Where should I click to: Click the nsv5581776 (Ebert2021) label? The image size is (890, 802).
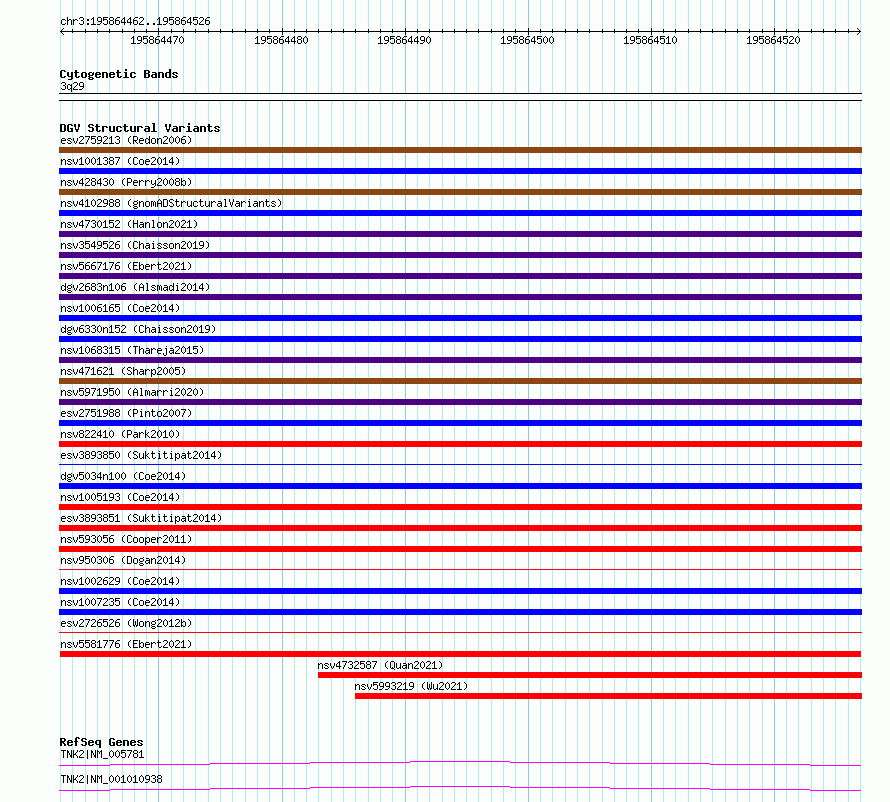pyautogui.click(x=126, y=644)
